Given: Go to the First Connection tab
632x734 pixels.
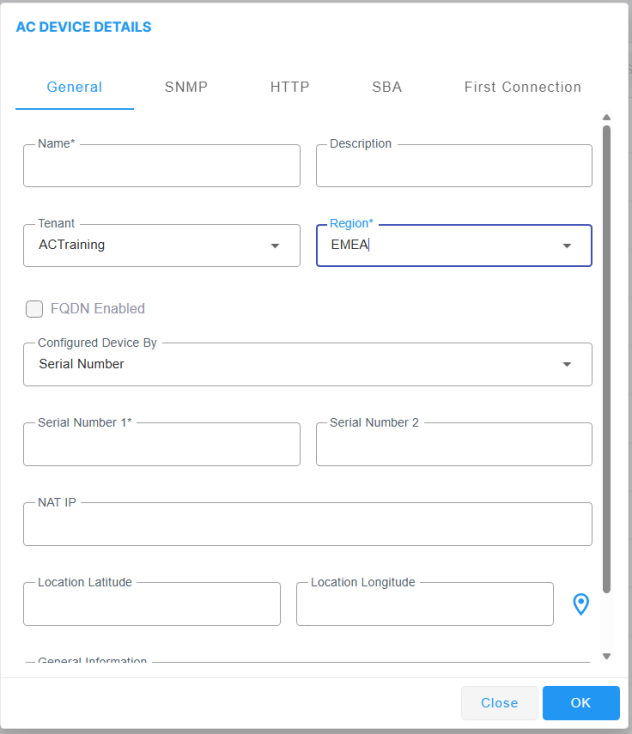Looking at the screenshot, I should pos(522,87).
